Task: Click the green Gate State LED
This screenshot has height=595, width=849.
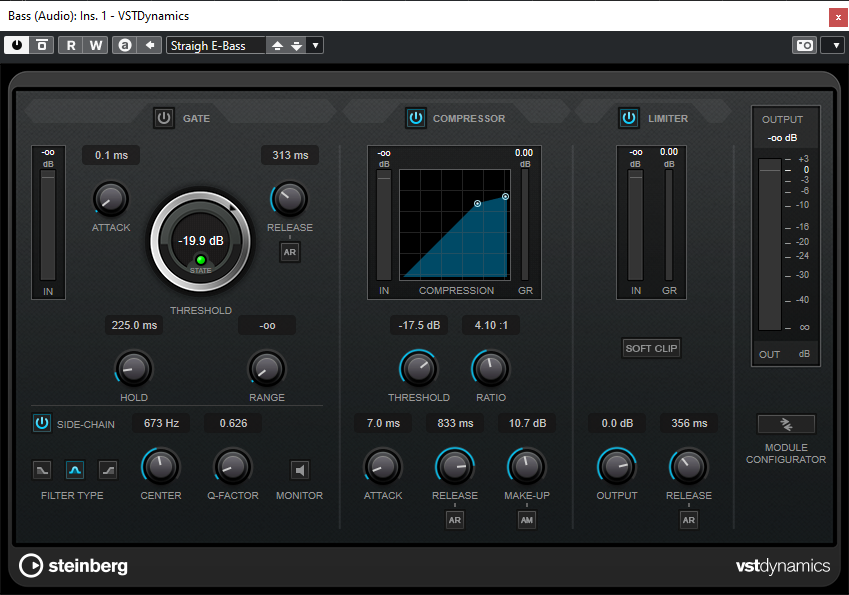Action: pos(200,260)
